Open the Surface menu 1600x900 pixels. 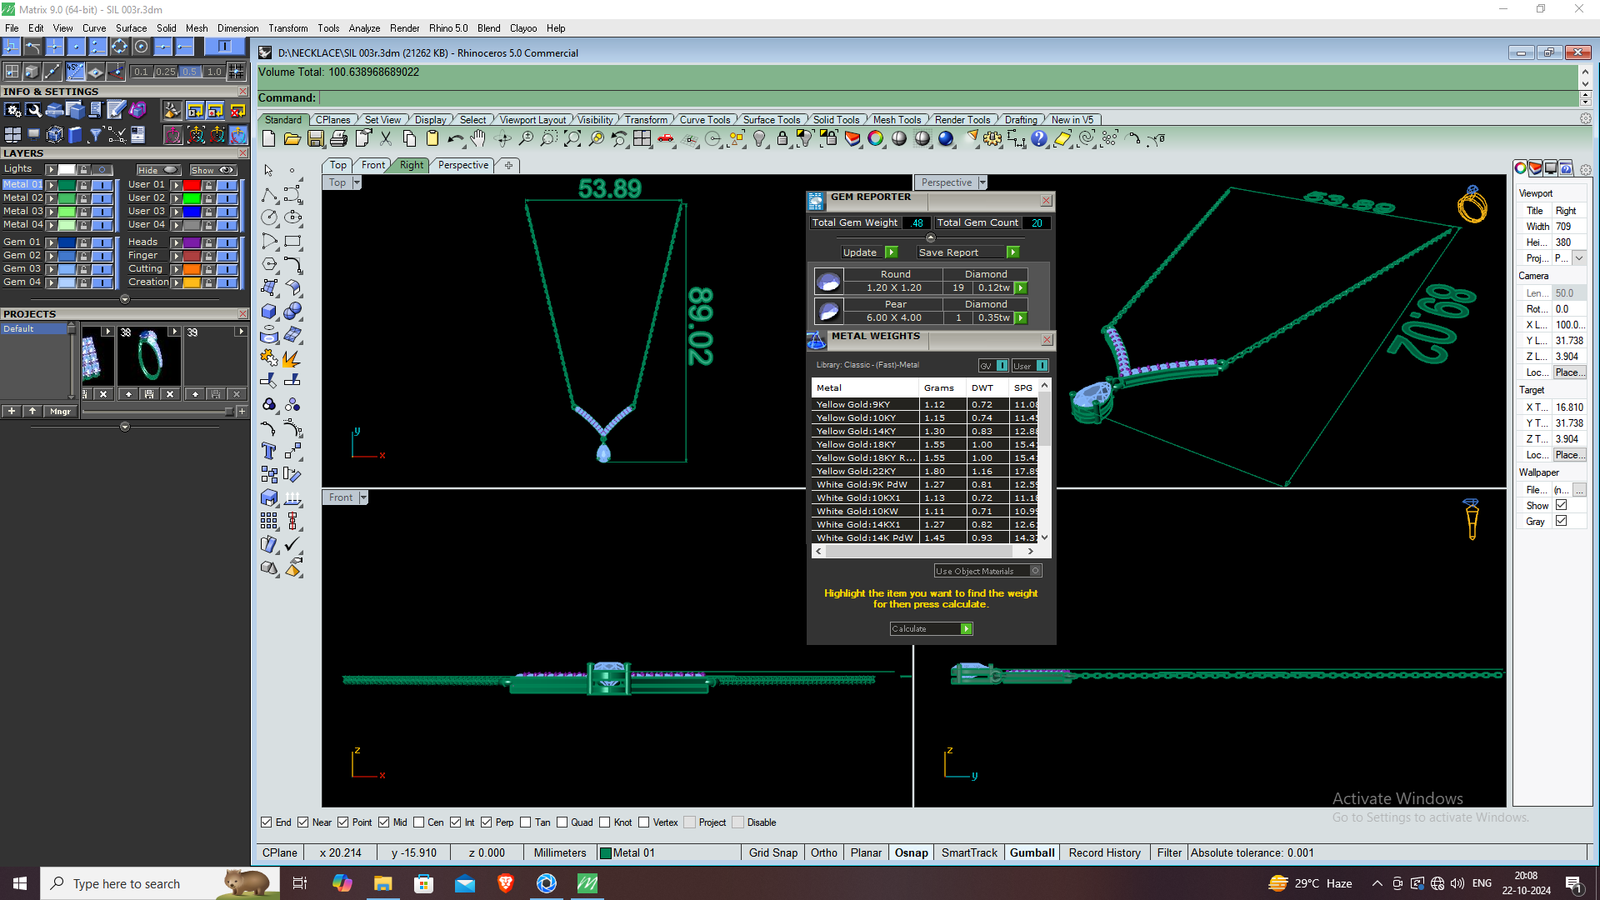click(x=131, y=28)
